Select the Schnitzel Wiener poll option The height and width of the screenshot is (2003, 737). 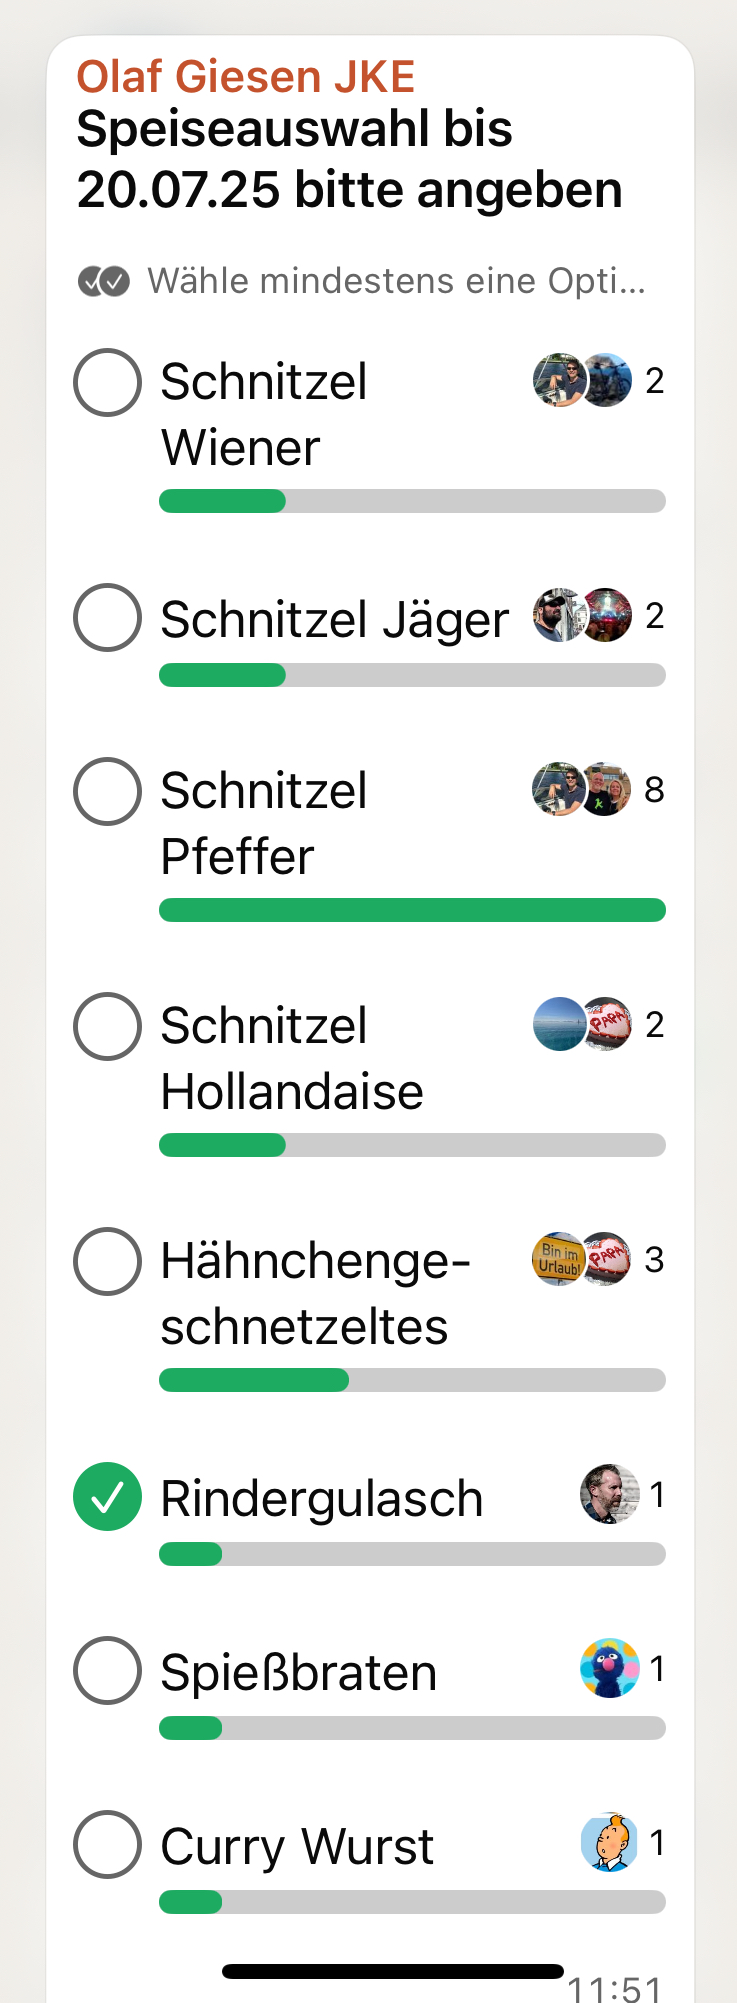point(107,382)
